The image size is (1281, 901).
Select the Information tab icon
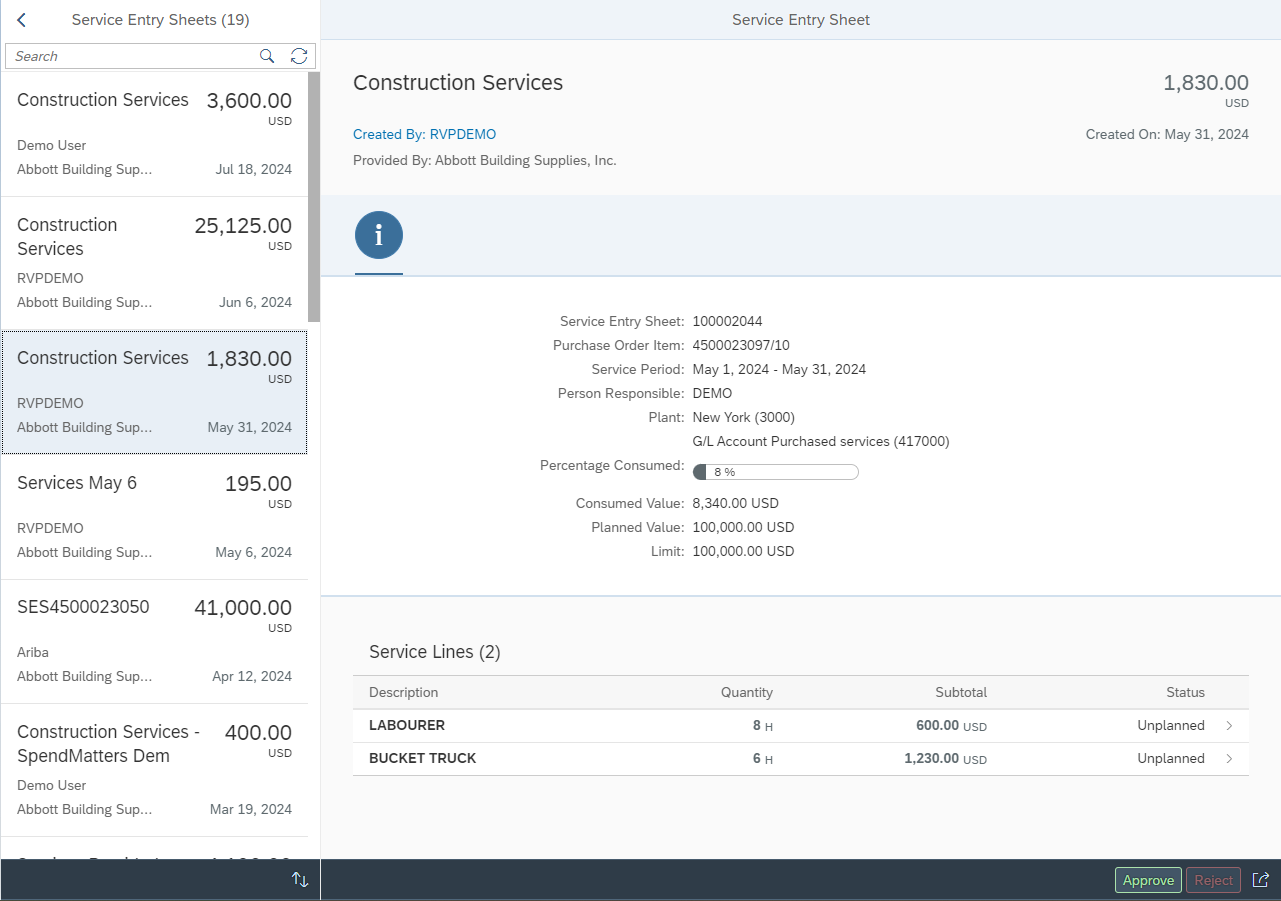378,236
